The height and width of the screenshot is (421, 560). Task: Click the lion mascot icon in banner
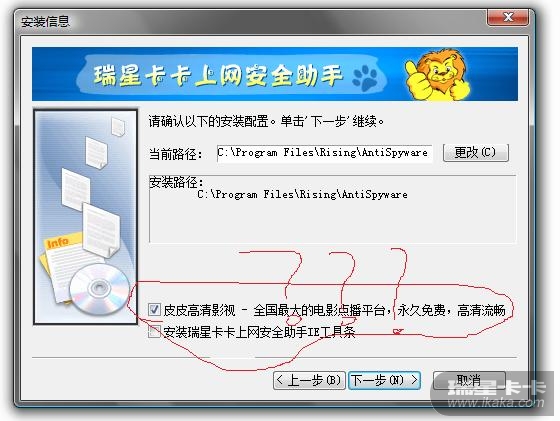(x=438, y=74)
